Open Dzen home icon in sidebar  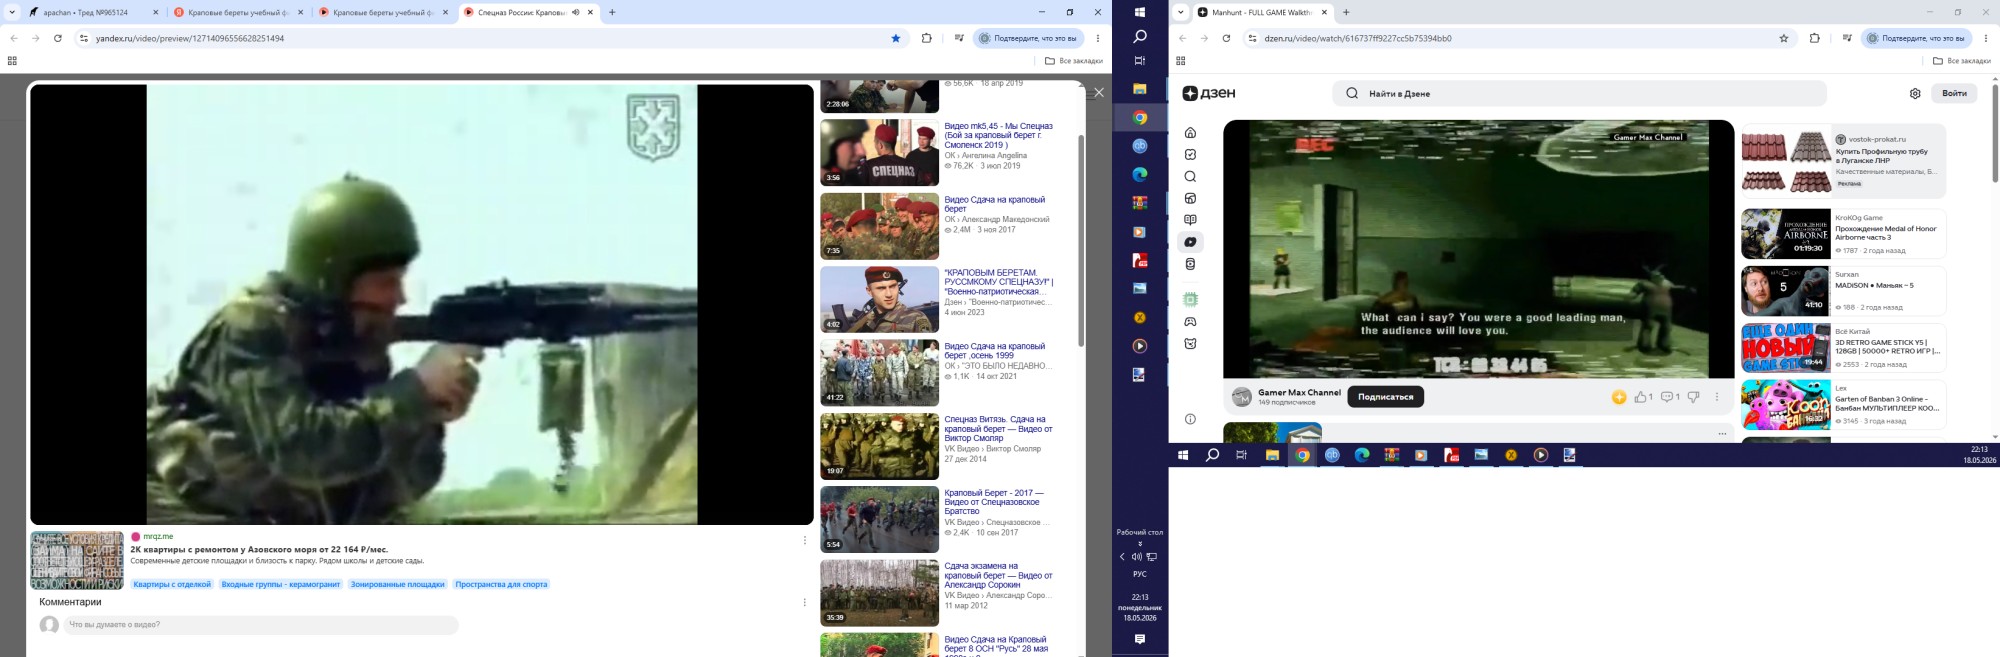(1190, 132)
